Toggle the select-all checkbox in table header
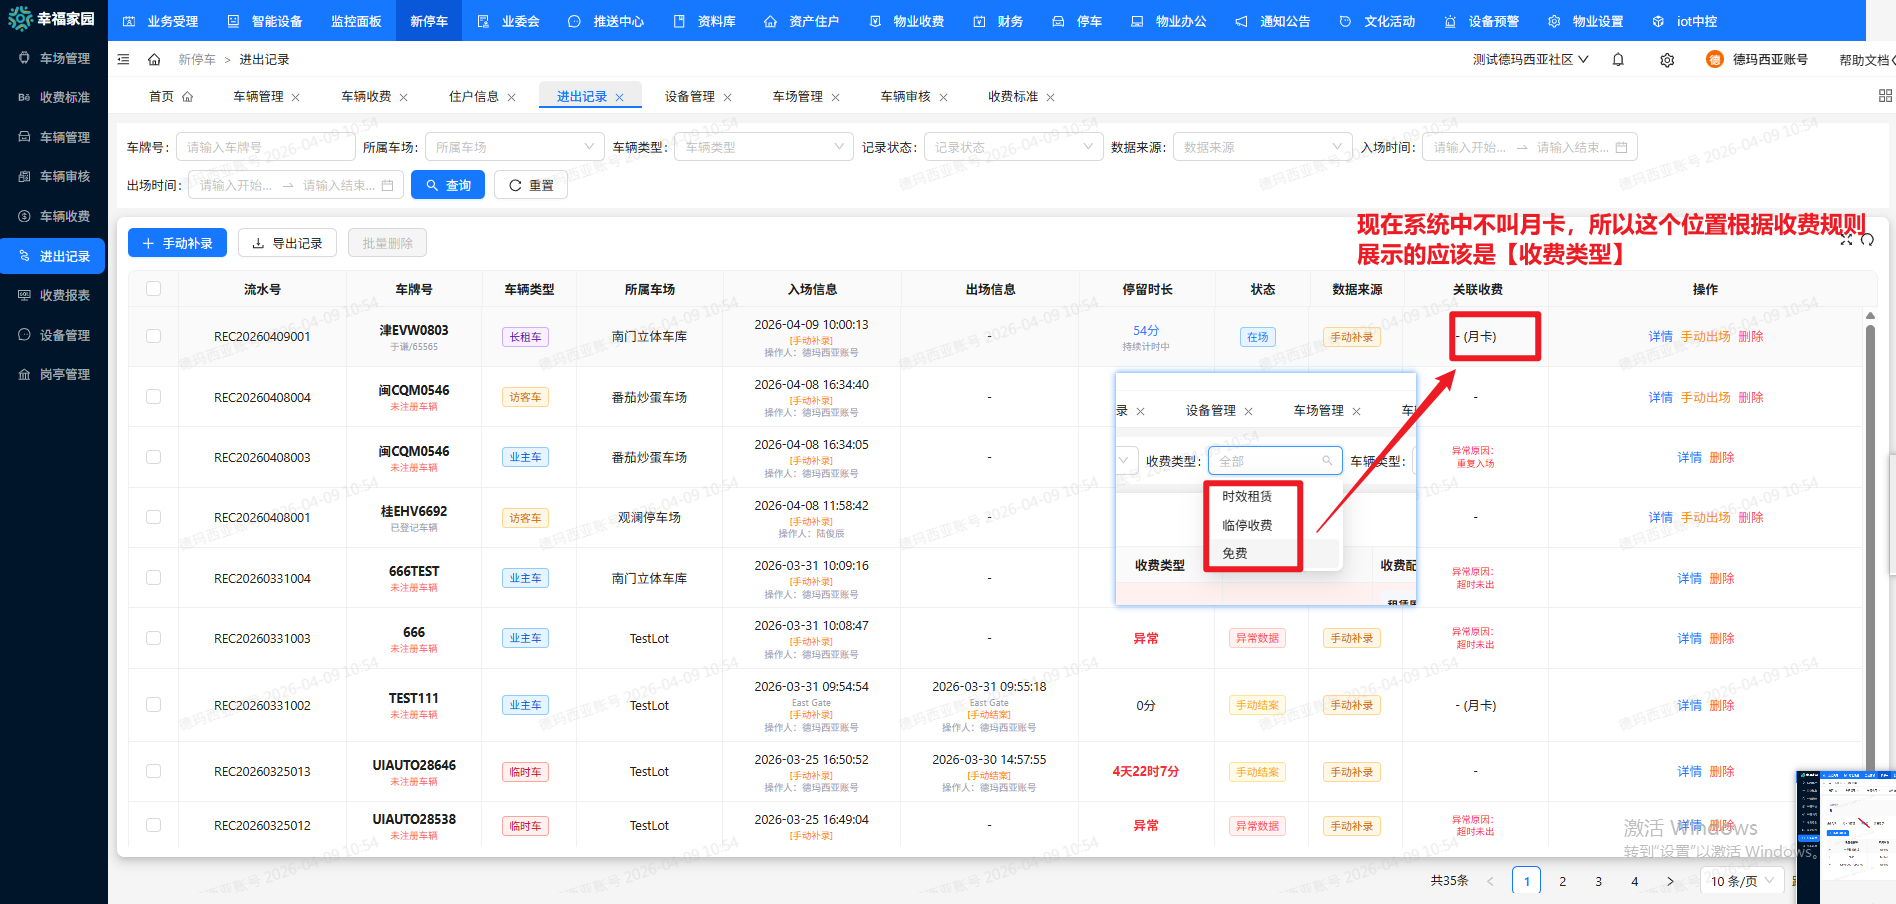 tap(153, 289)
